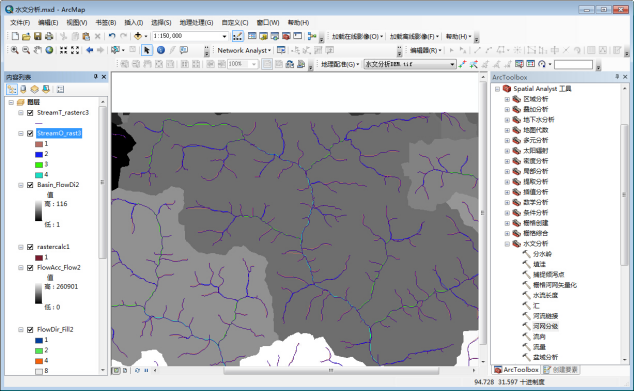Click the class 1 color swatch under StreamO_rast3
This screenshot has width=635, height=392.
(39, 144)
